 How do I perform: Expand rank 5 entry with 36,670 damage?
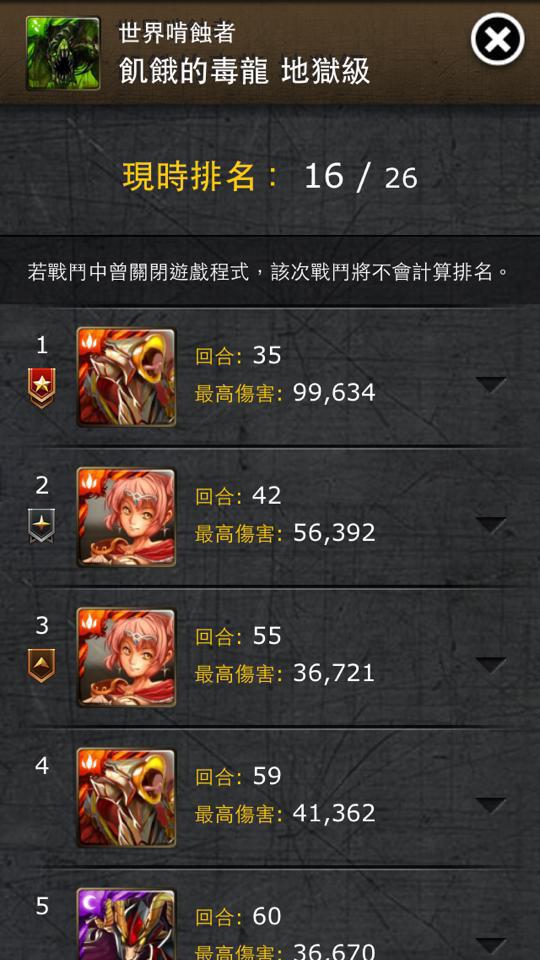coord(491,946)
